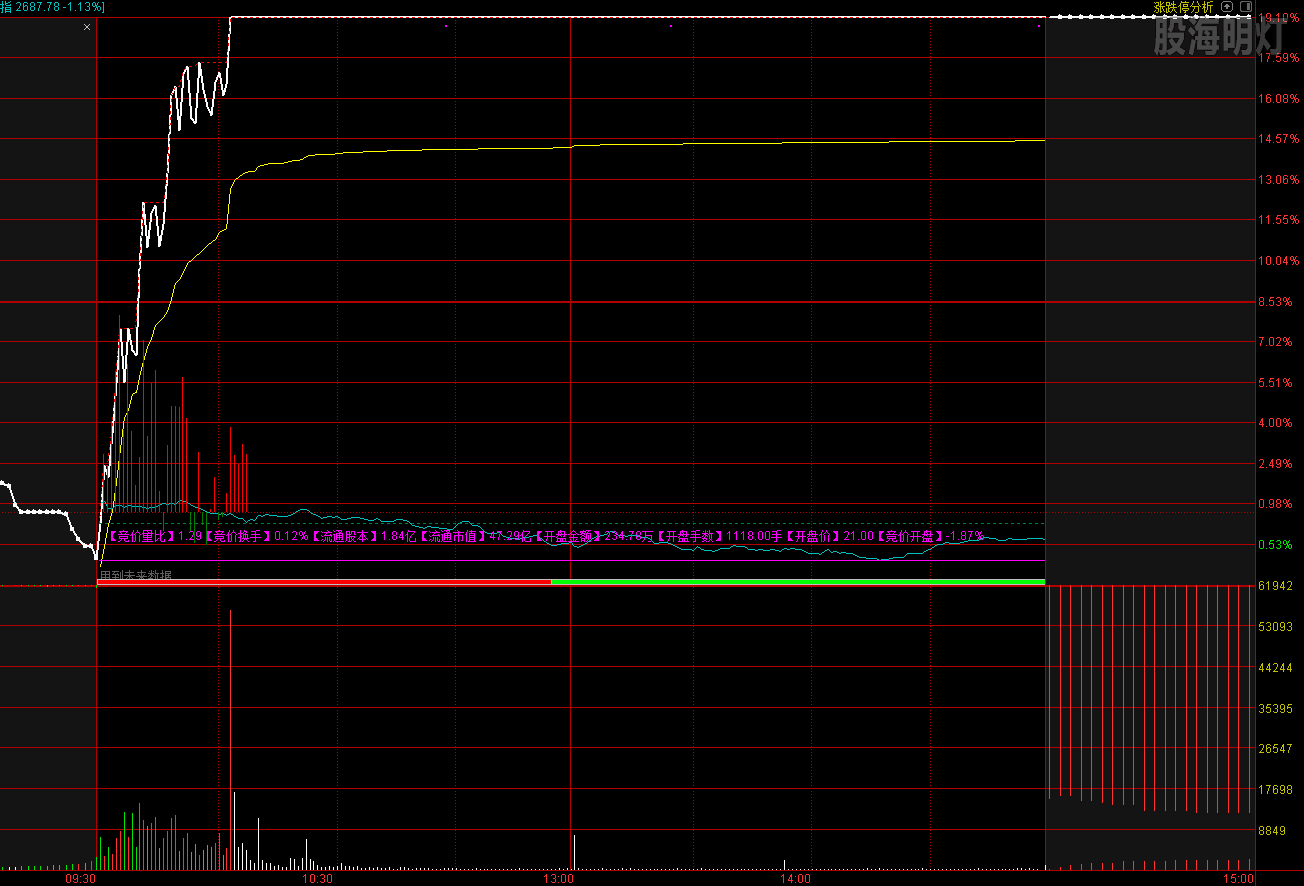
Task: Open the 涨跌停分析 analysis link
Action: point(1182,7)
